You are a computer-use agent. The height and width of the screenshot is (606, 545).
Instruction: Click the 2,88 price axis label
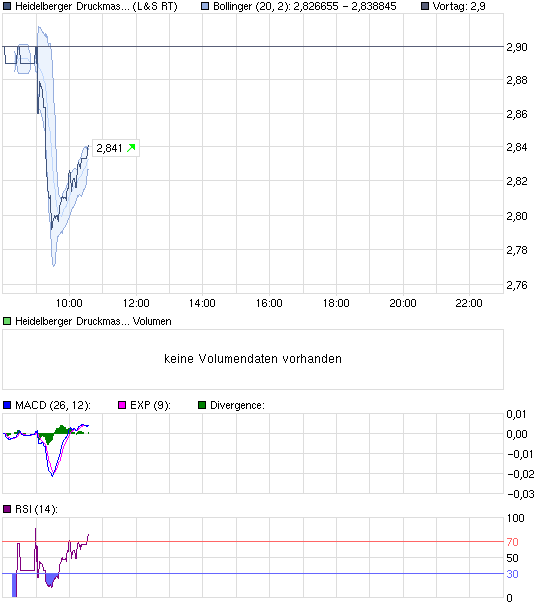[x=517, y=80]
